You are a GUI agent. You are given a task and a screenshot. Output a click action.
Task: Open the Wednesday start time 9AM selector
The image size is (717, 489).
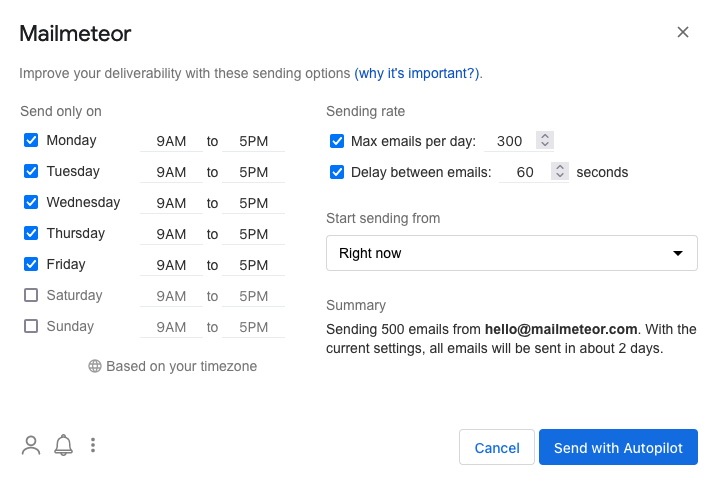(171, 203)
